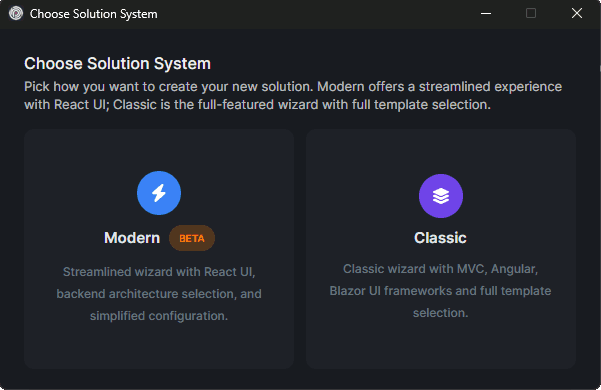This screenshot has width=601, height=390.
Task: Click the 'Pick how you want to create' subtitle text
Action: coord(293,95)
